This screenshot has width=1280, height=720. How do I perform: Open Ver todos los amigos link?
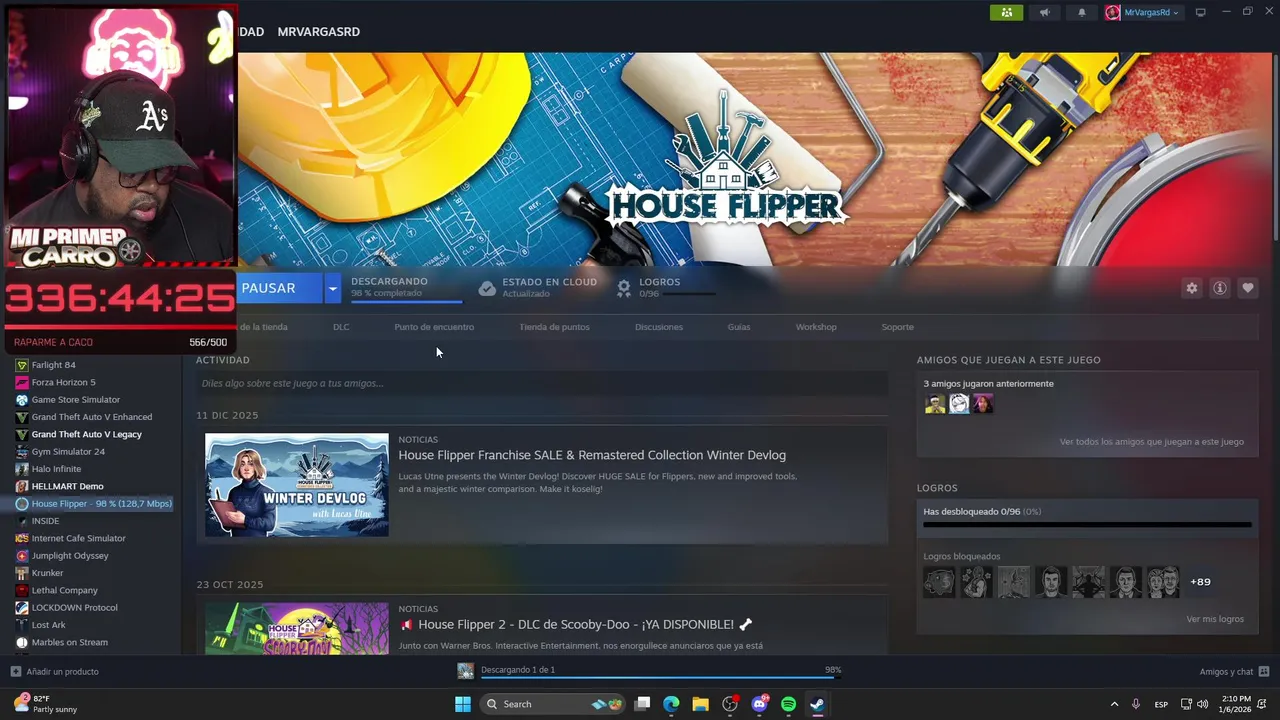point(1152,442)
